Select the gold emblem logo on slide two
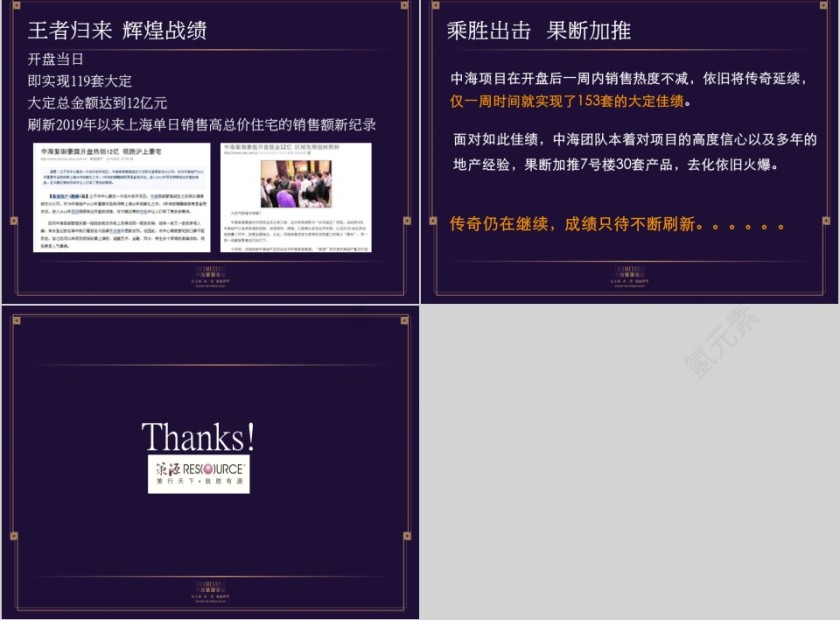 click(x=628, y=271)
